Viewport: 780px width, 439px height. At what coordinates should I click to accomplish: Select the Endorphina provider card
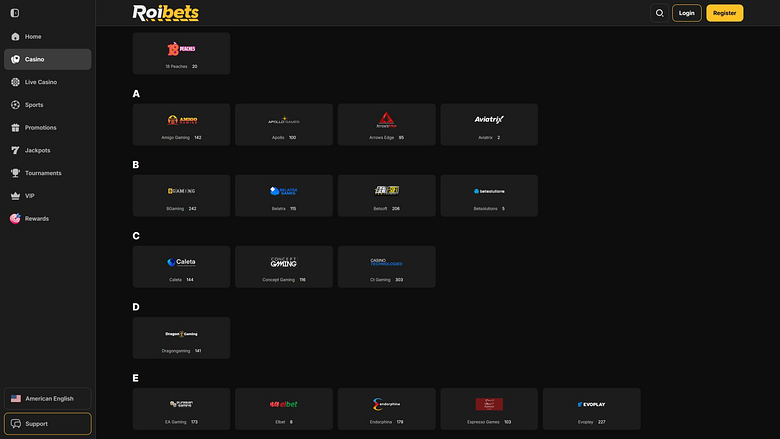tap(387, 409)
